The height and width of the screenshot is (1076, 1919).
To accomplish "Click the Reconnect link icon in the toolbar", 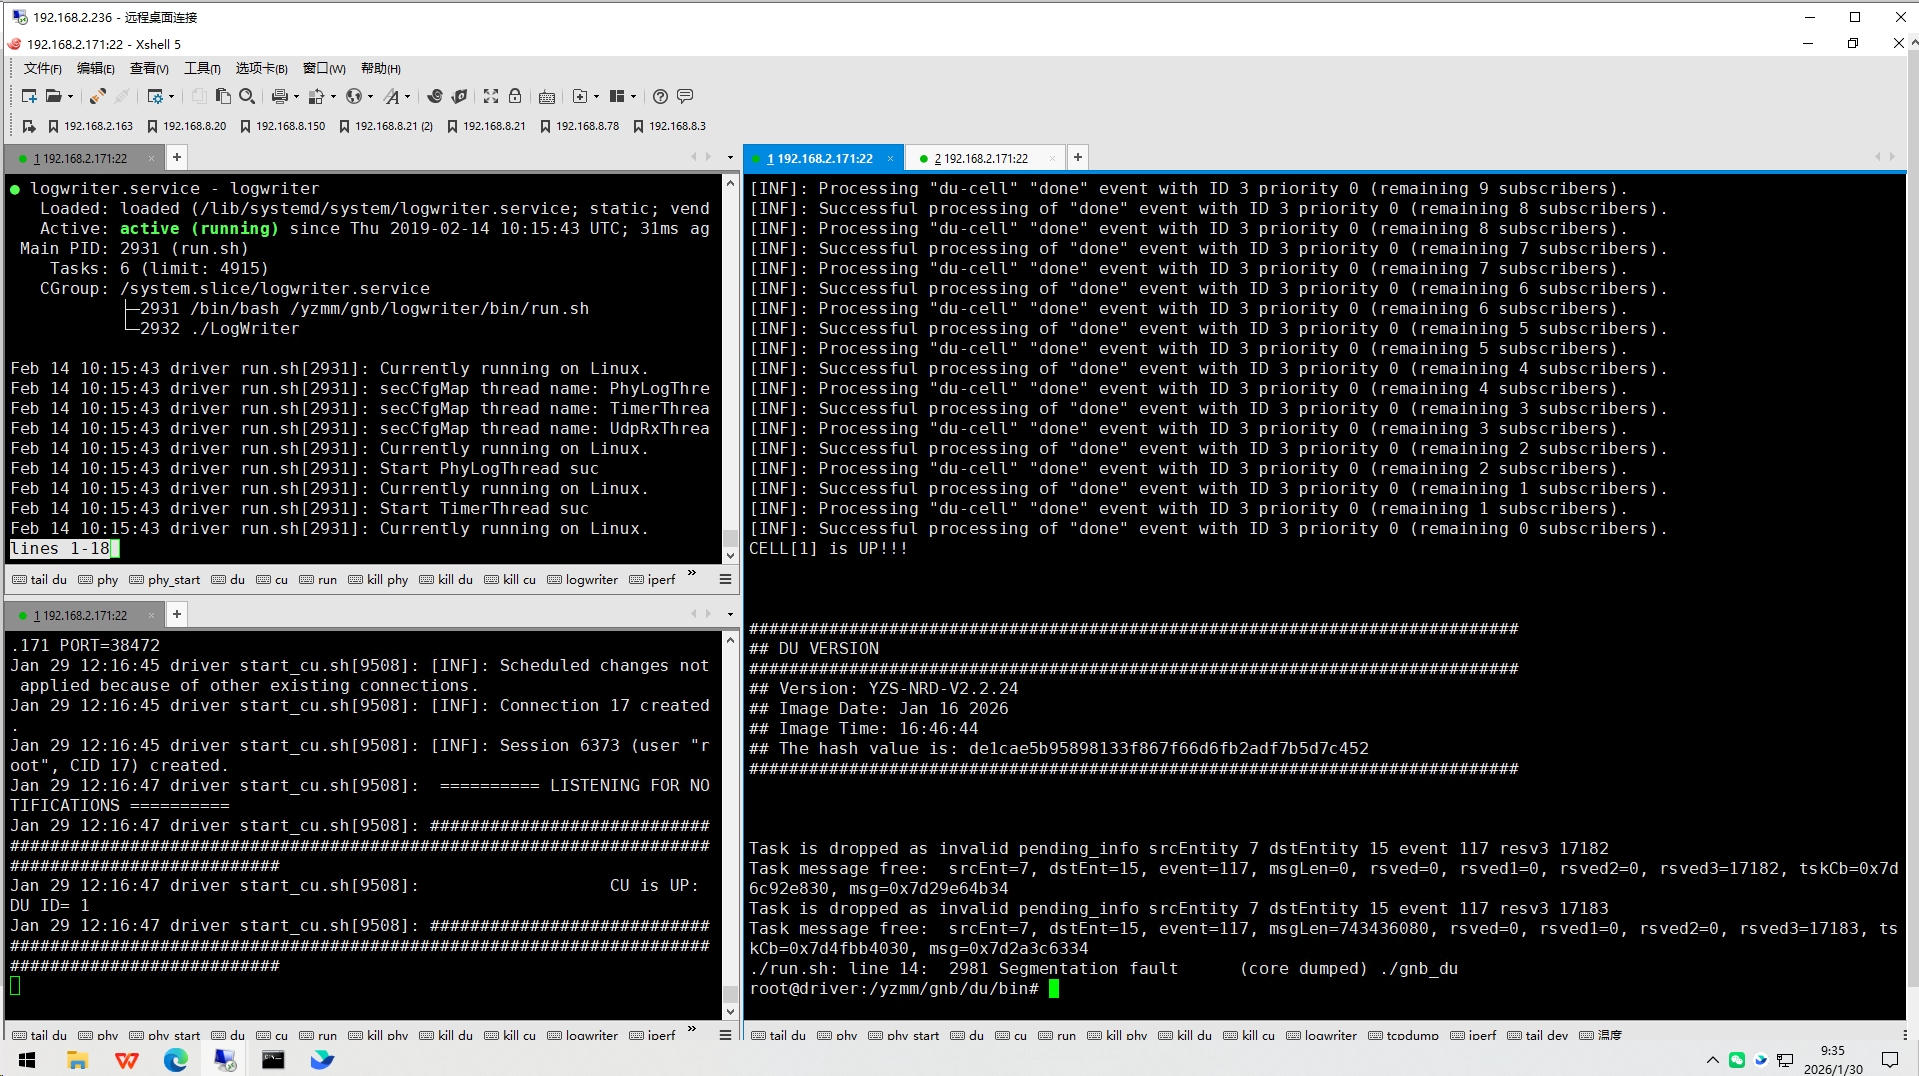I will coord(97,96).
